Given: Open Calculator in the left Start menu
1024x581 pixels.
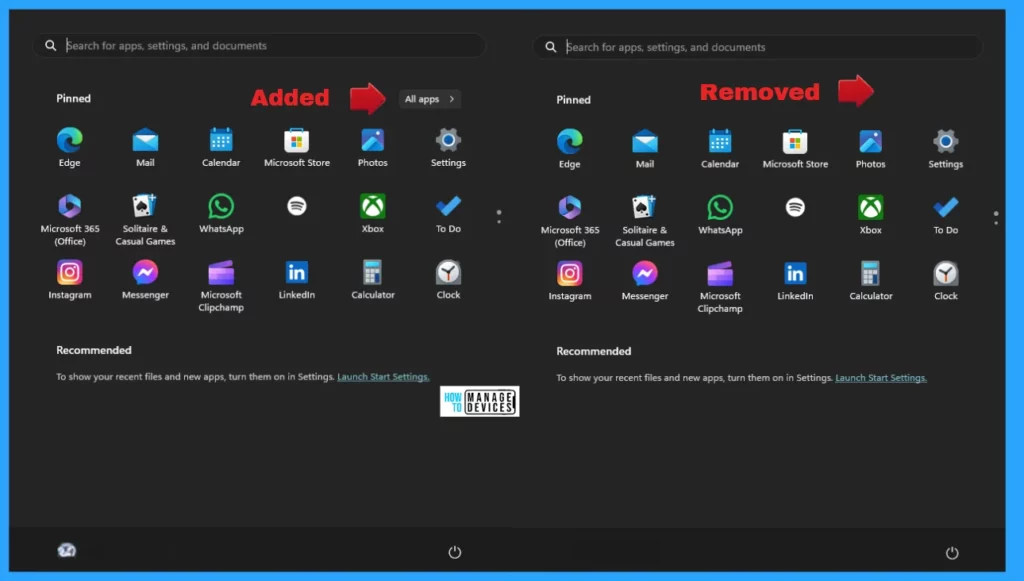Looking at the screenshot, I should click(x=372, y=279).
